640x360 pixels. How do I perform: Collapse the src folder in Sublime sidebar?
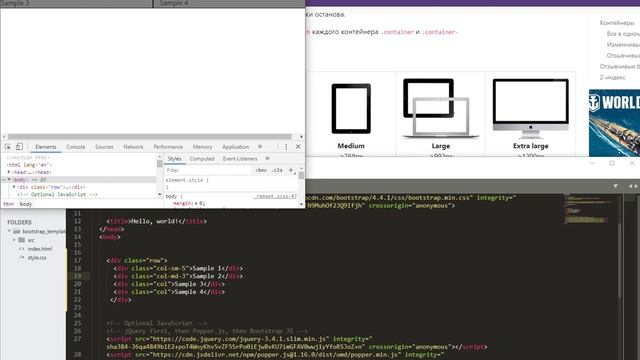tap(14, 240)
